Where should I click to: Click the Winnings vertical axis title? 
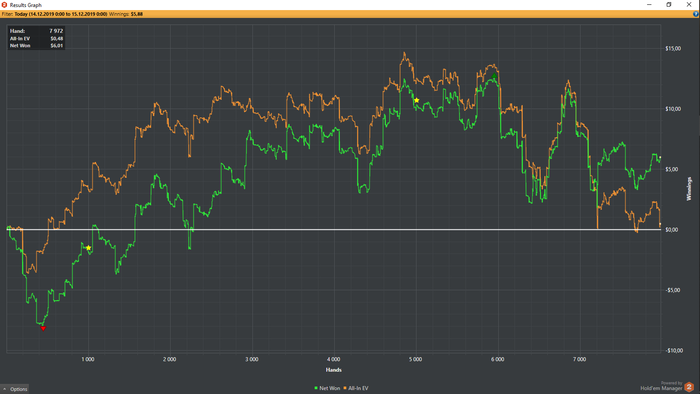[x=689, y=189]
